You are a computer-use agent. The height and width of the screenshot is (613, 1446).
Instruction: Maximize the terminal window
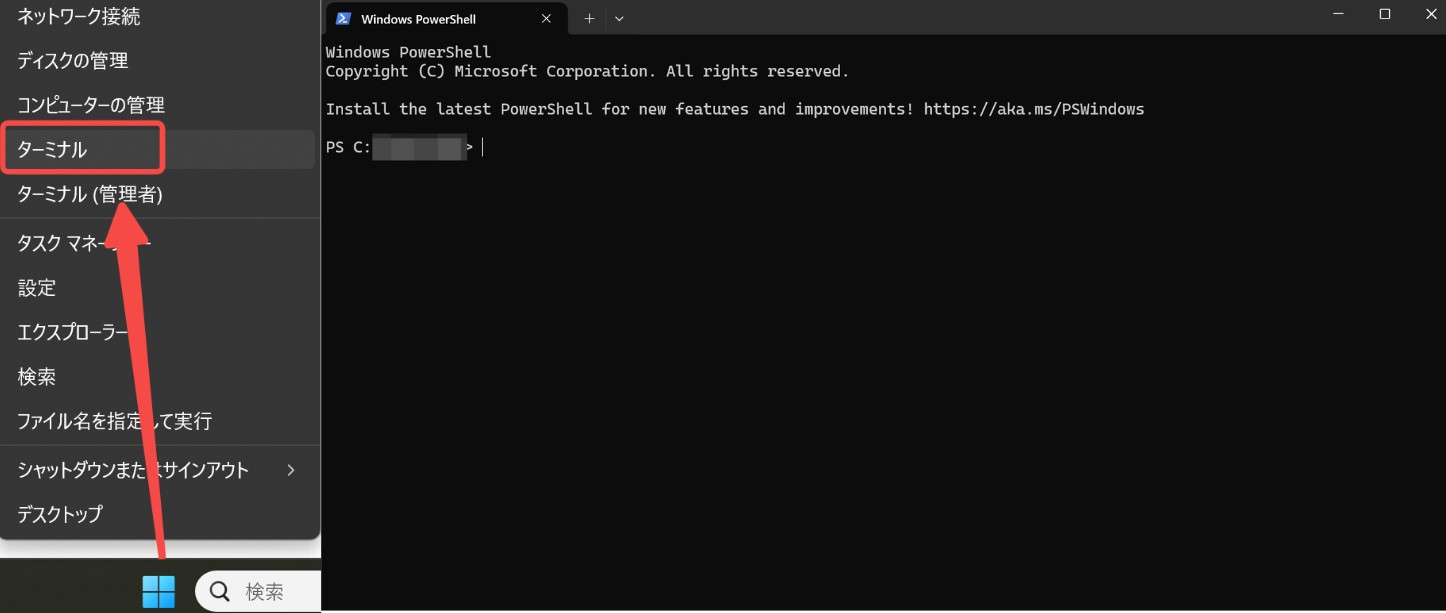(1385, 14)
